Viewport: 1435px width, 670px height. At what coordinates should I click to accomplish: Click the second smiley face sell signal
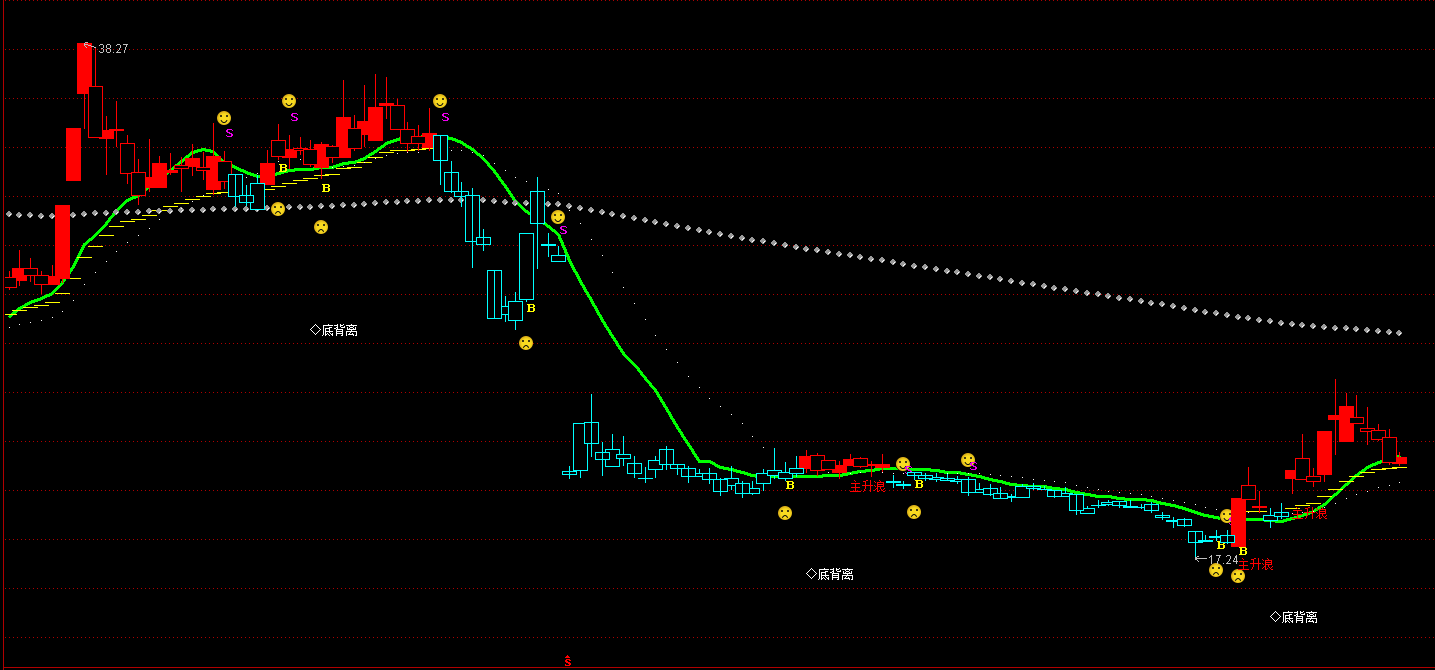tap(289, 101)
